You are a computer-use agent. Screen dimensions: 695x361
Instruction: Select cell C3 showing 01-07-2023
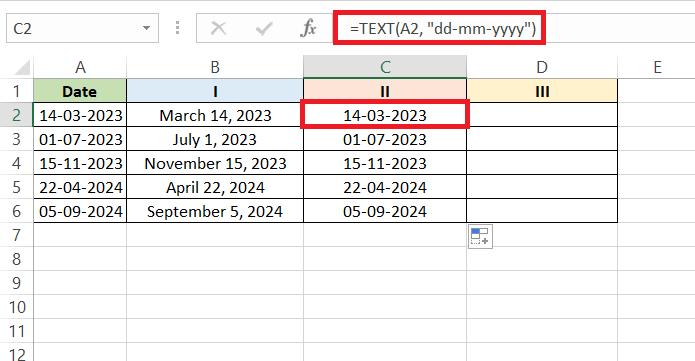coord(385,139)
